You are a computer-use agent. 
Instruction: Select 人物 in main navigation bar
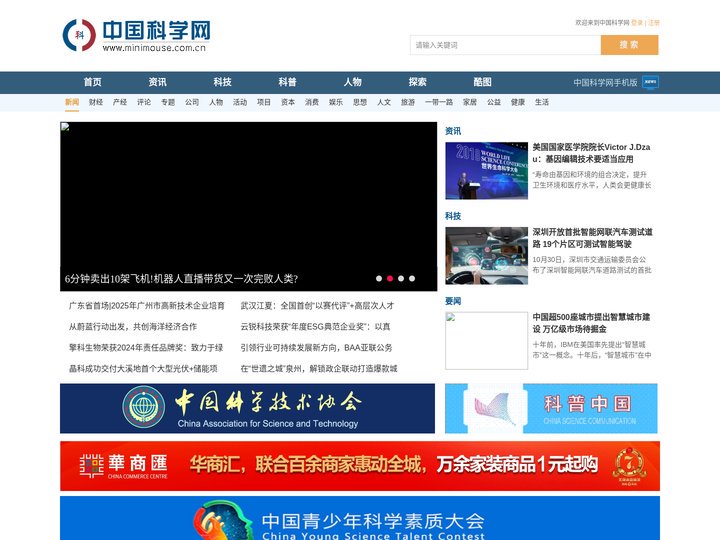[x=353, y=82]
